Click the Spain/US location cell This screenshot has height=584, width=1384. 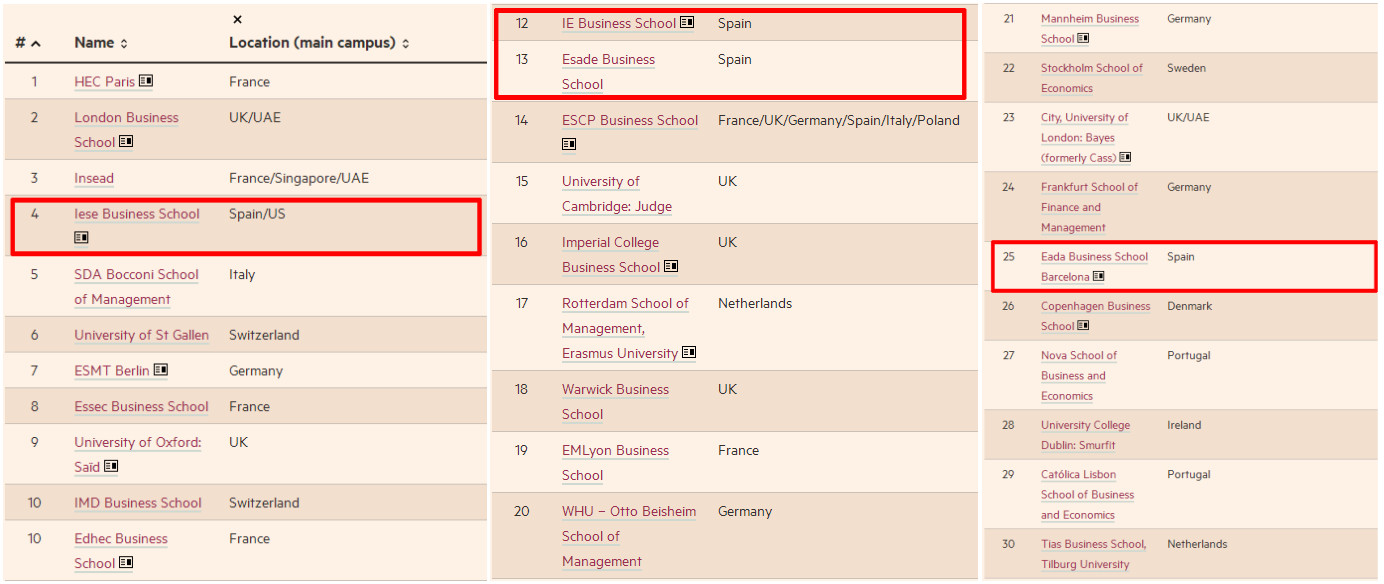(x=257, y=213)
